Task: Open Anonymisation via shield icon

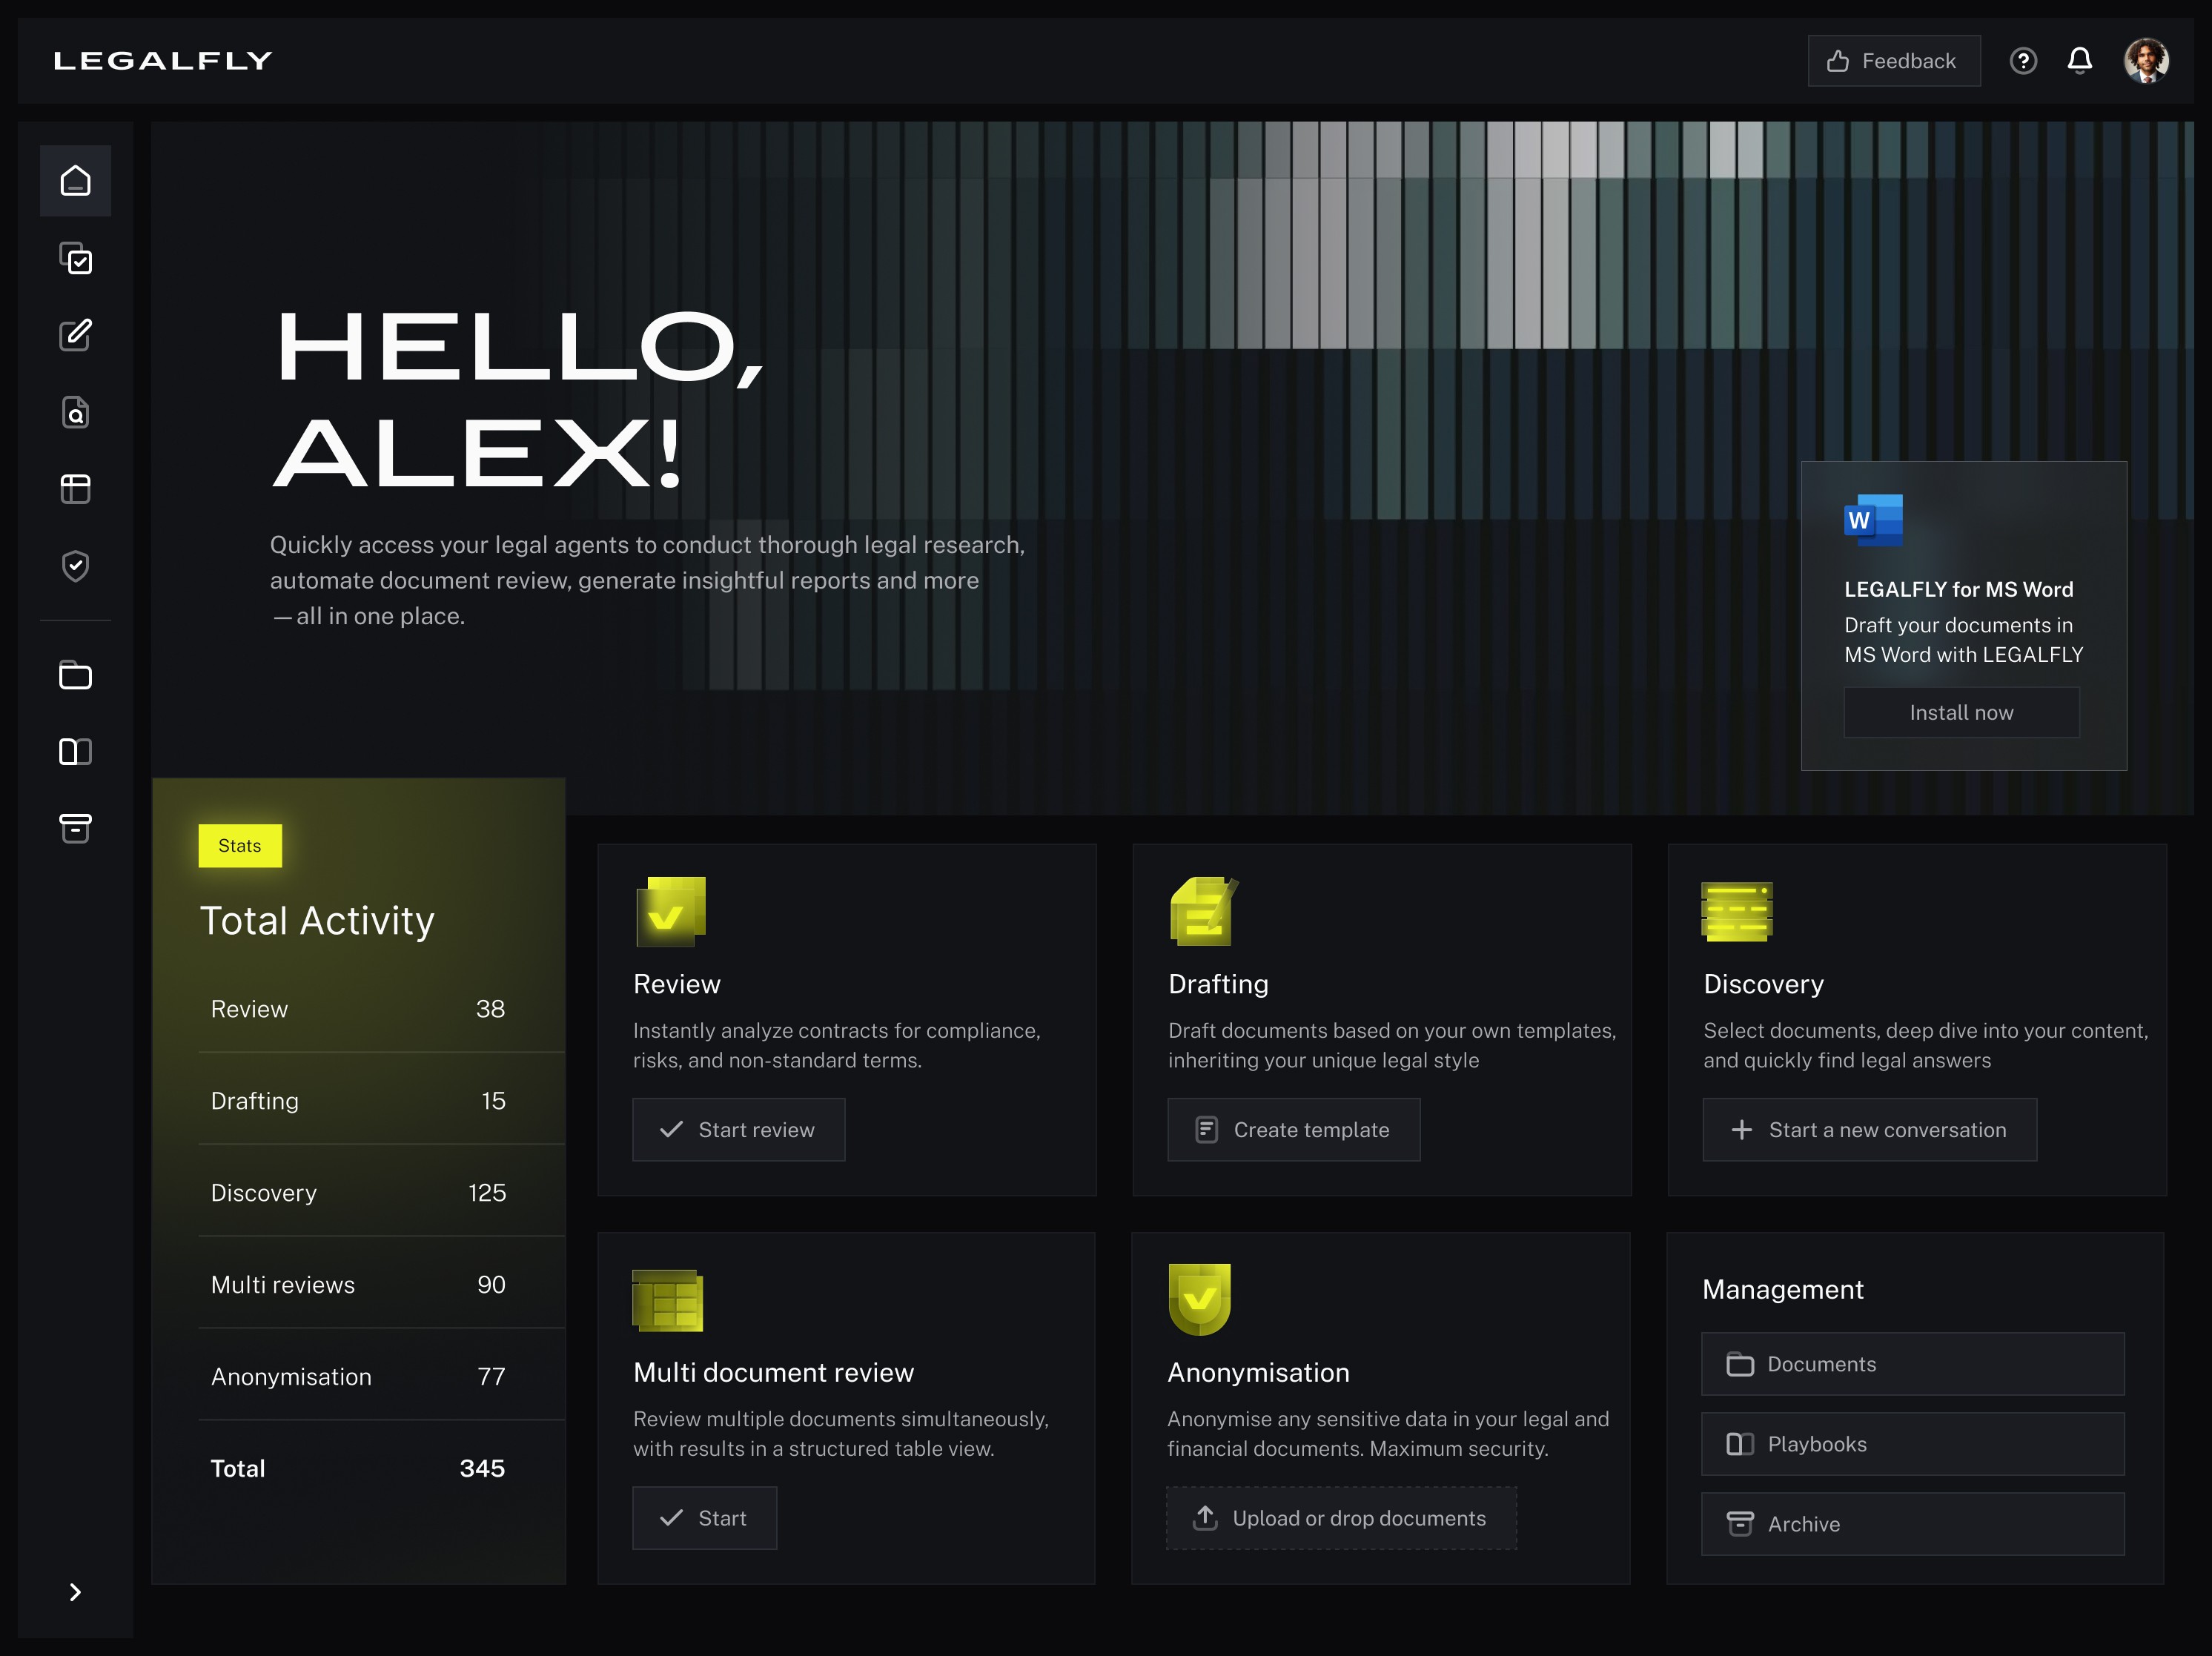Action: (x=75, y=566)
